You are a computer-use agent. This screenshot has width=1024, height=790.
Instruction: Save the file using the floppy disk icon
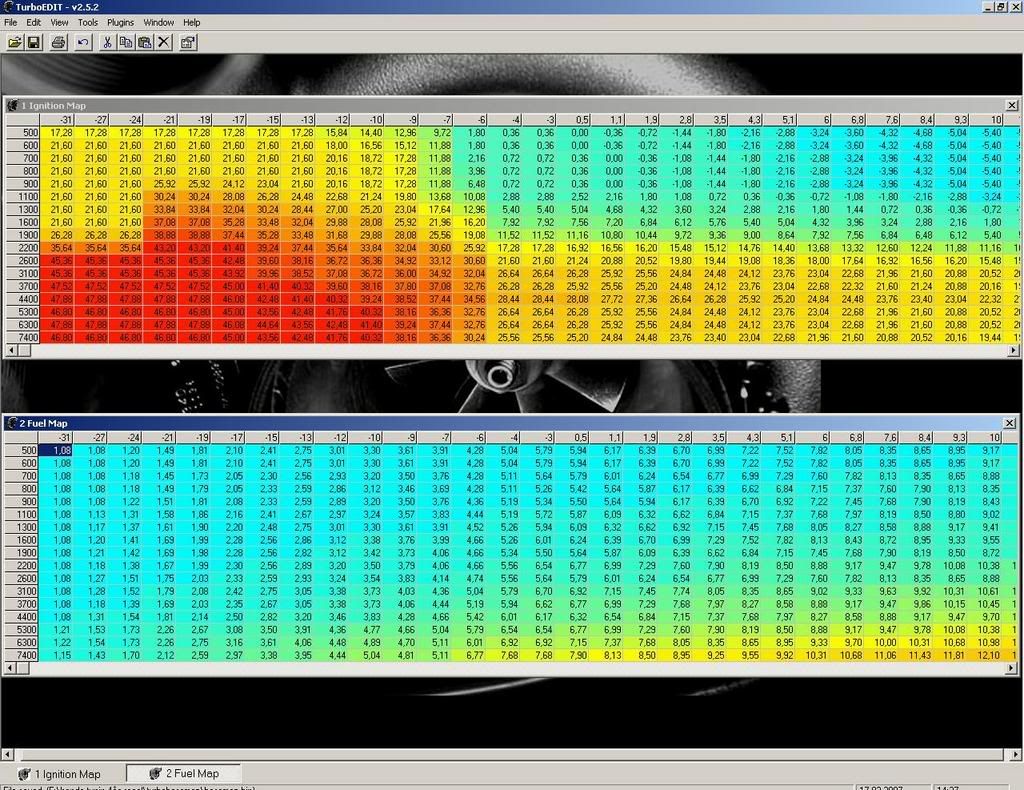coord(34,42)
